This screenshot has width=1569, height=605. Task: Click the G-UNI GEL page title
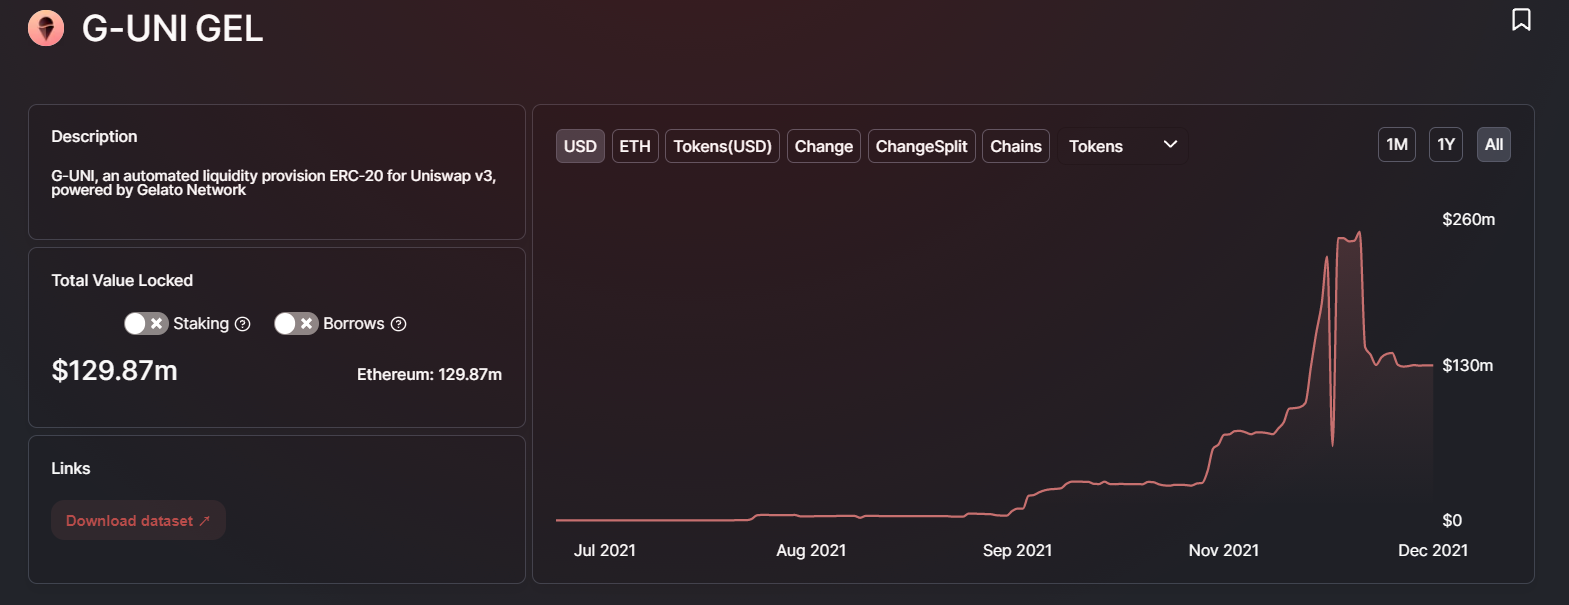click(172, 28)
